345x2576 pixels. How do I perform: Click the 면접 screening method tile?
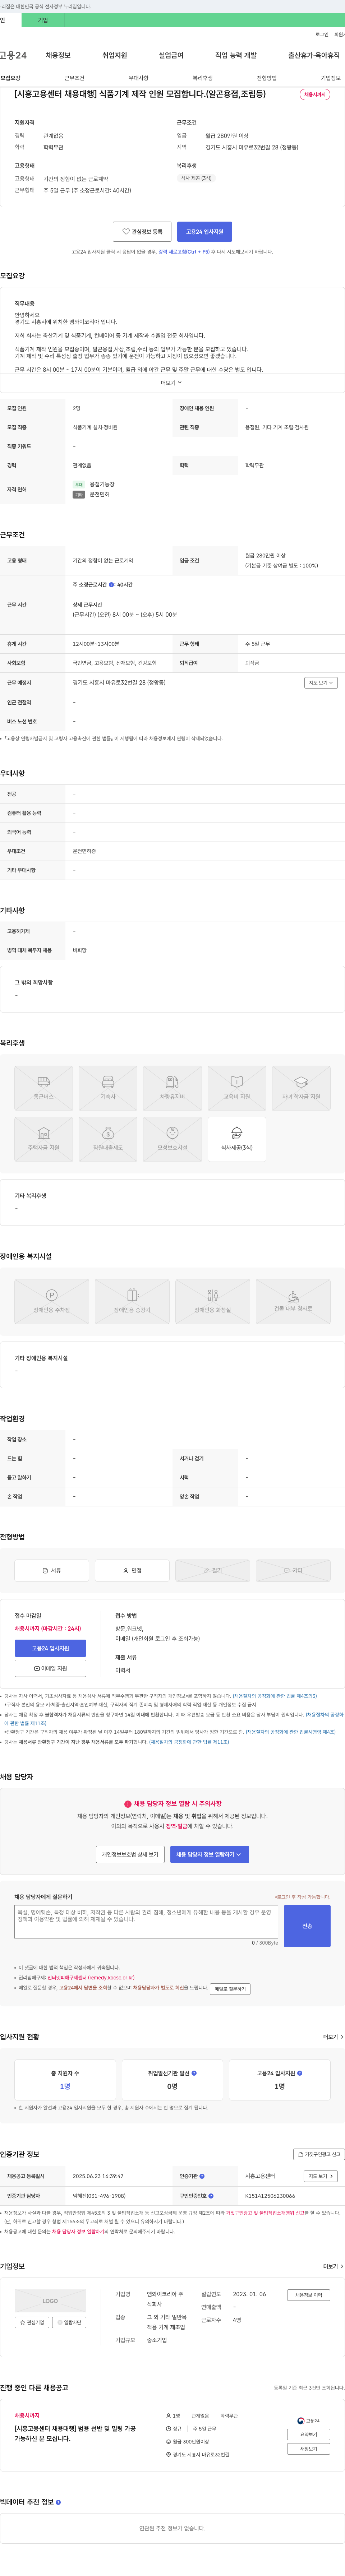132,1570
